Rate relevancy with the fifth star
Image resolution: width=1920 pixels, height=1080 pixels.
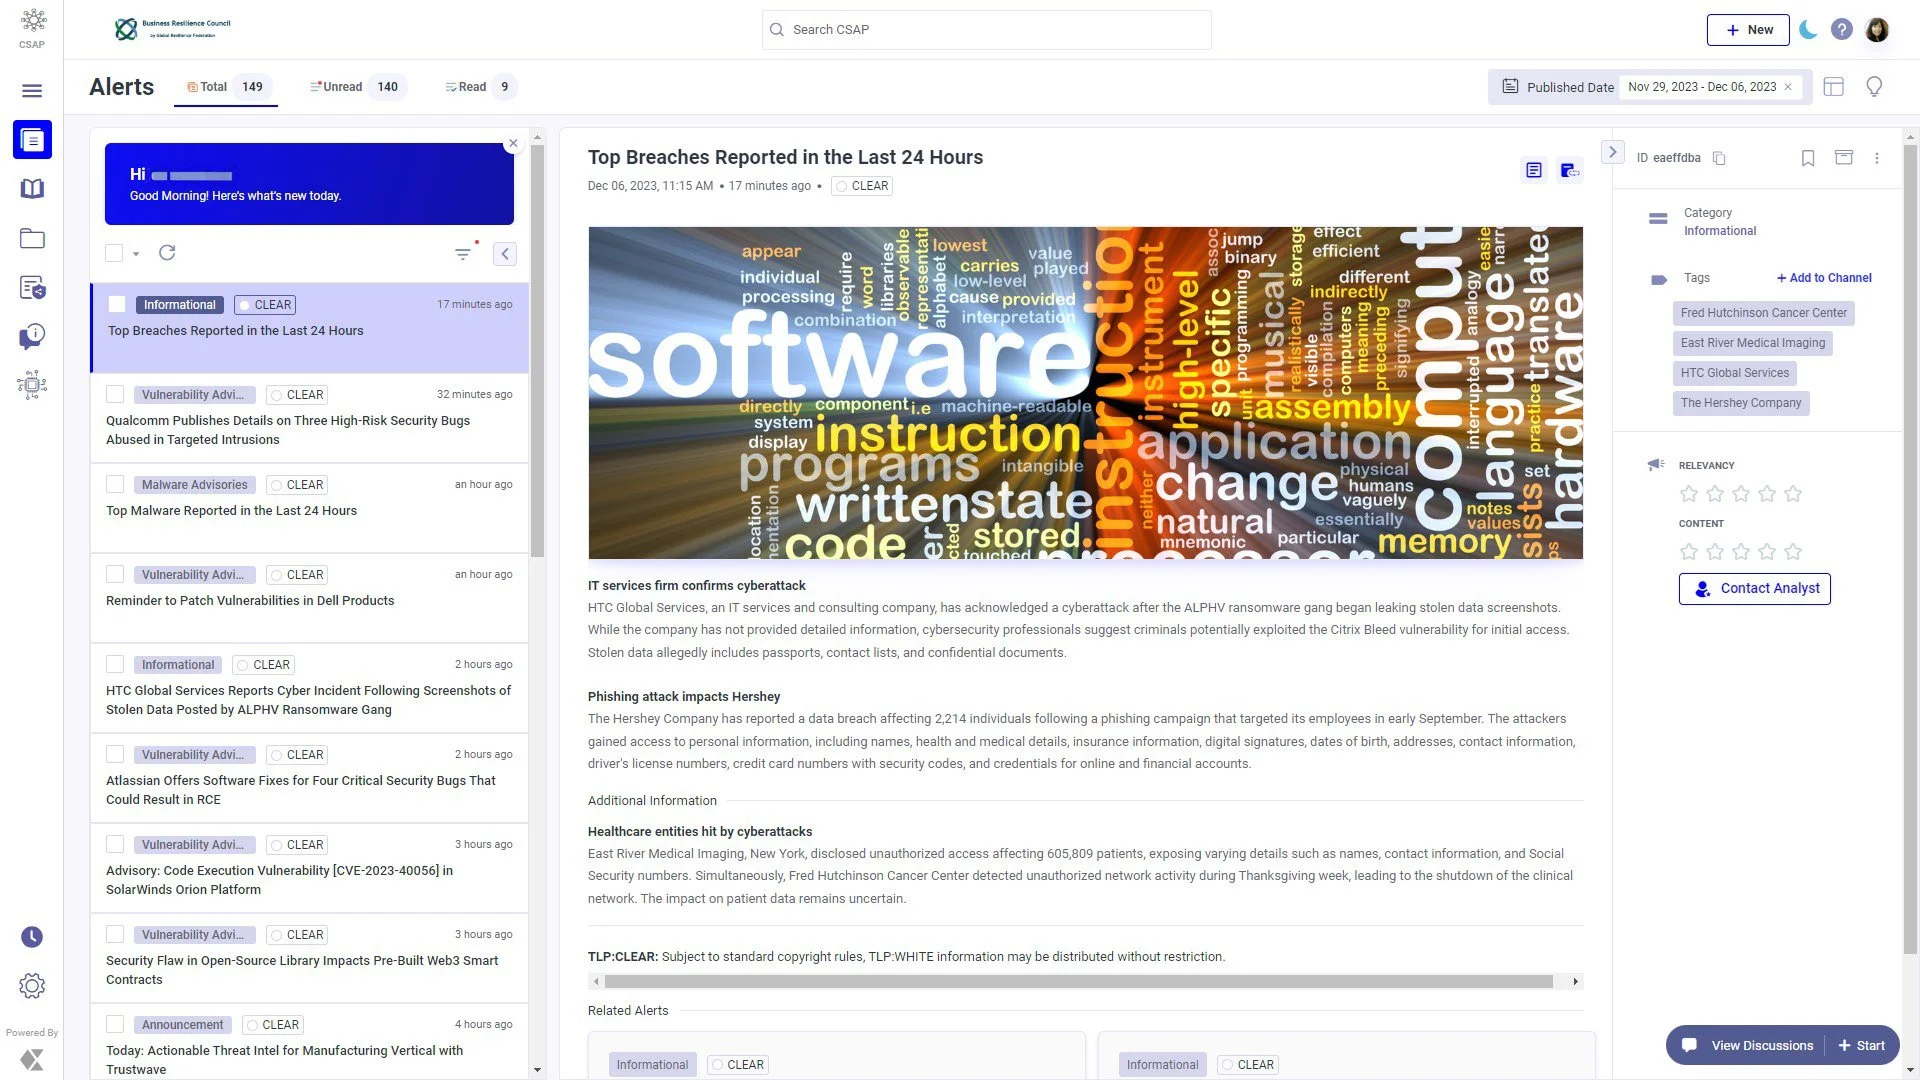click(x=1792, y=494)
